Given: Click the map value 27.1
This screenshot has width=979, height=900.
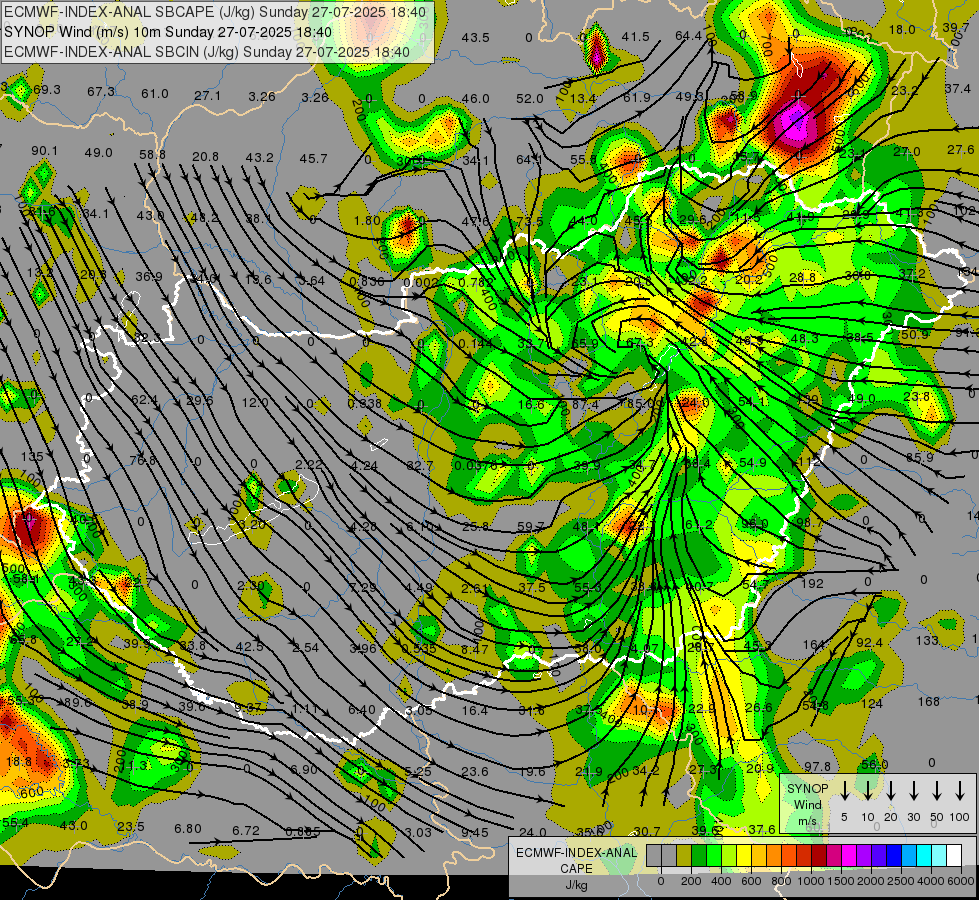Looking at the screenshot, I should (x=207, y=96).
